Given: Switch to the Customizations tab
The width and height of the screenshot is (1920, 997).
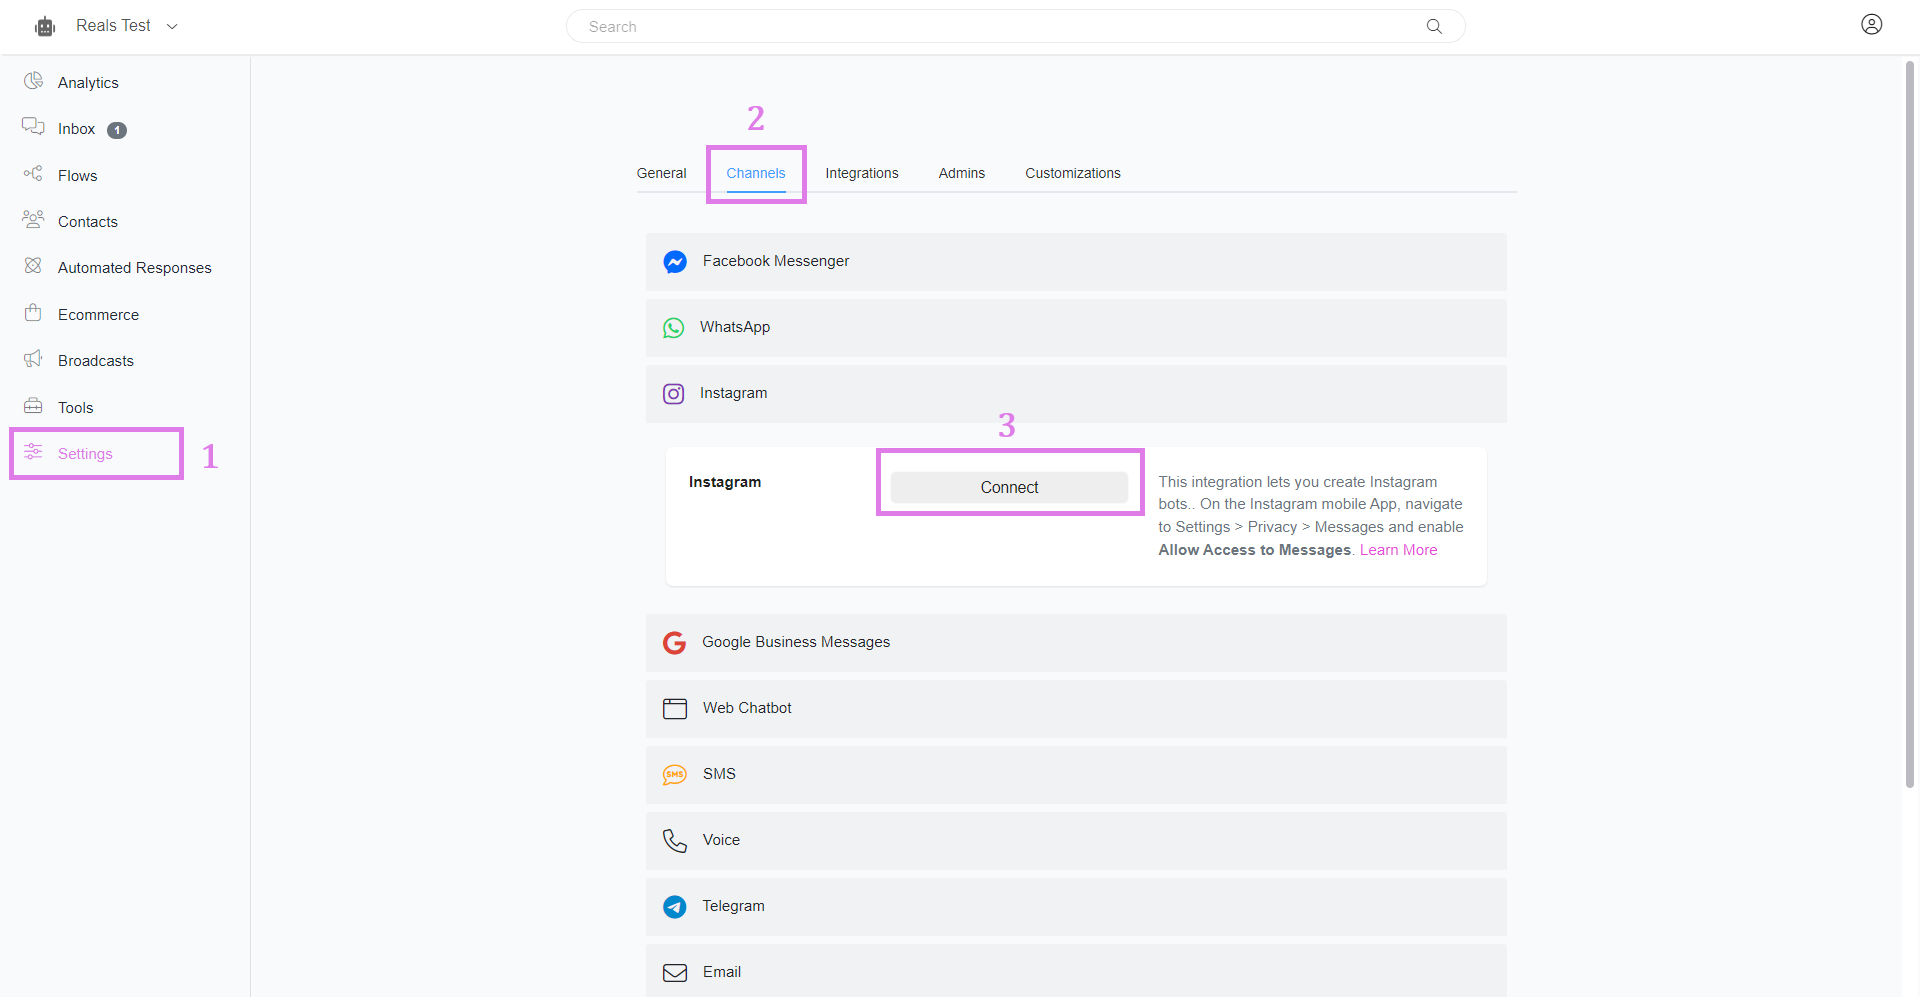Looking at the screenshot, I should click(x=1072, y=173).
